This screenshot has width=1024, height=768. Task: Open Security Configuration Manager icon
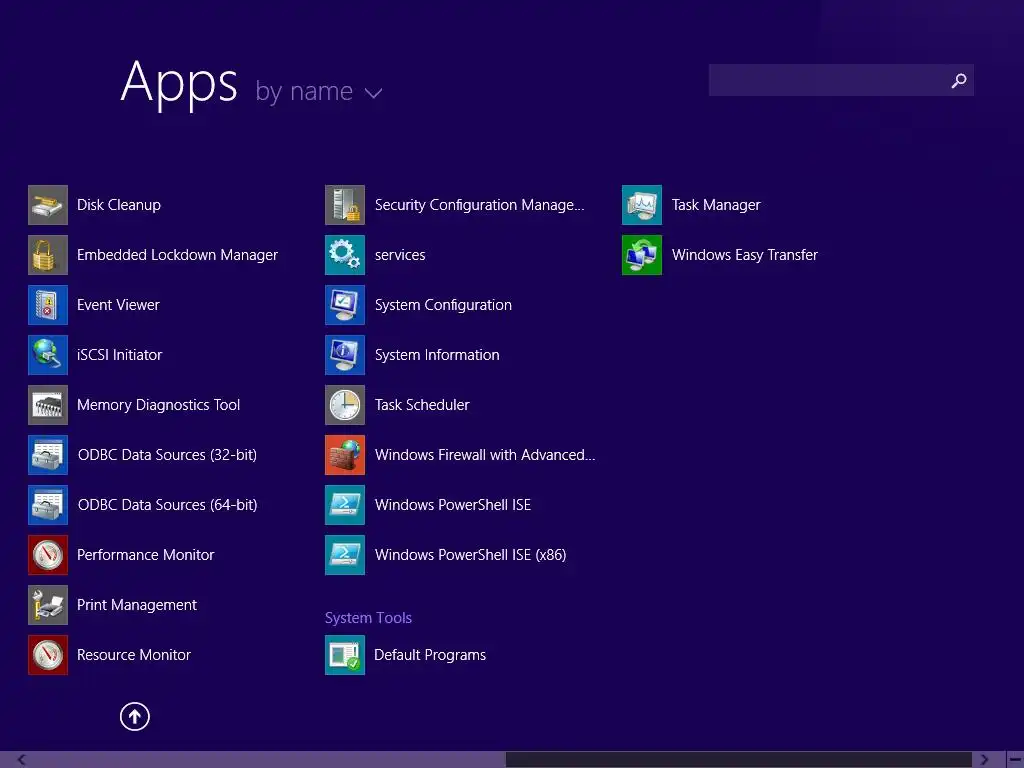click(x=345, y=205)
